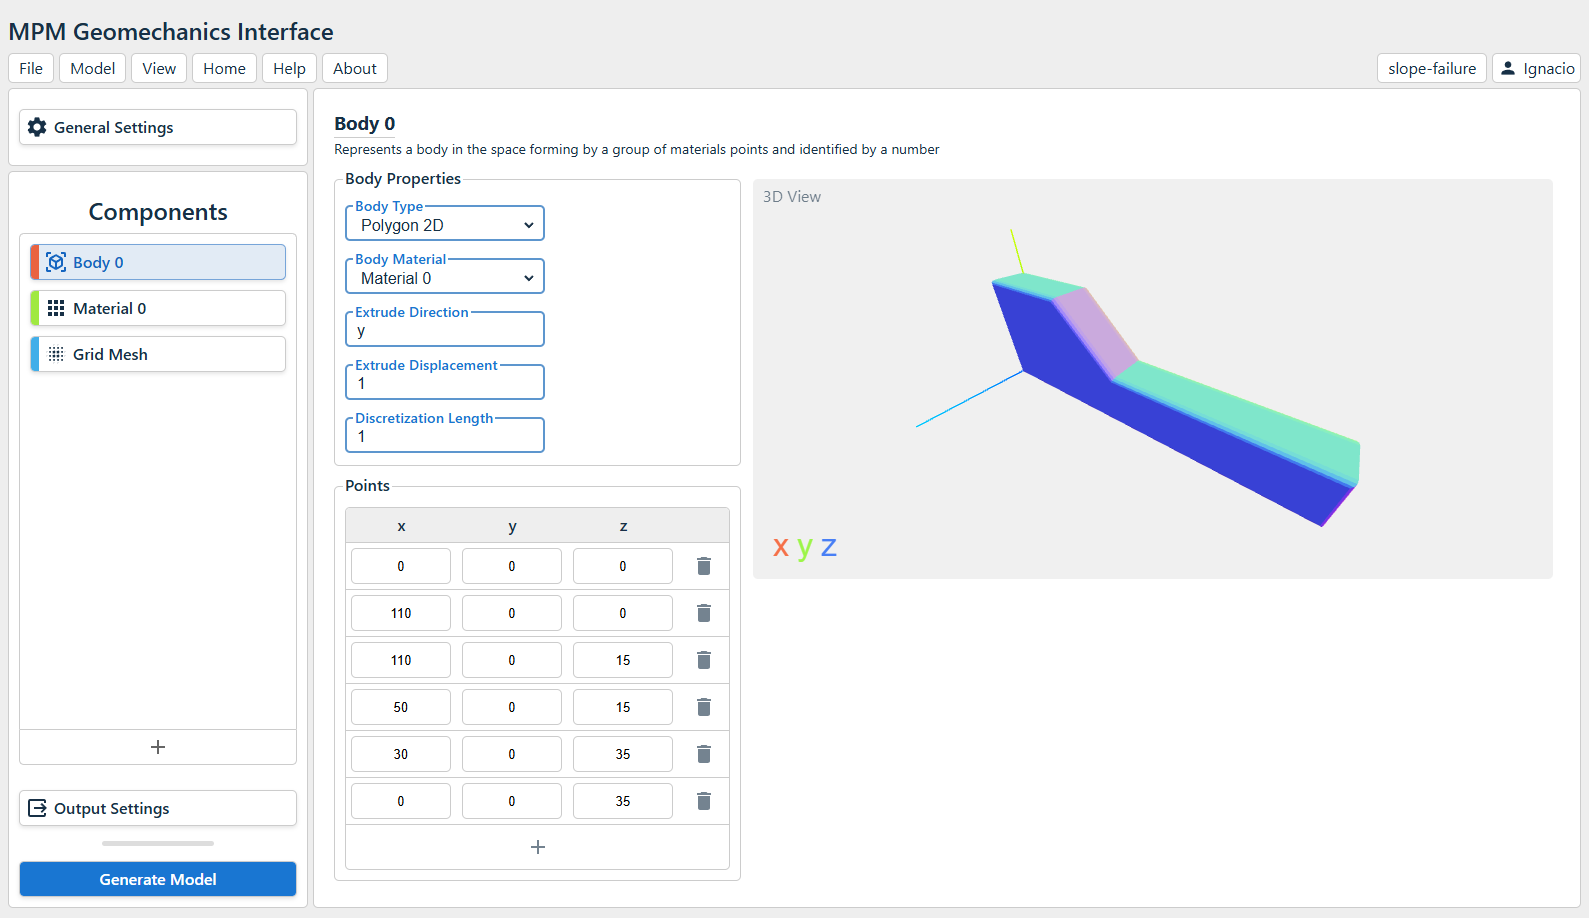Click the Ignacio user name label
1589x918 pixels.
click(x=1549, y=68)
